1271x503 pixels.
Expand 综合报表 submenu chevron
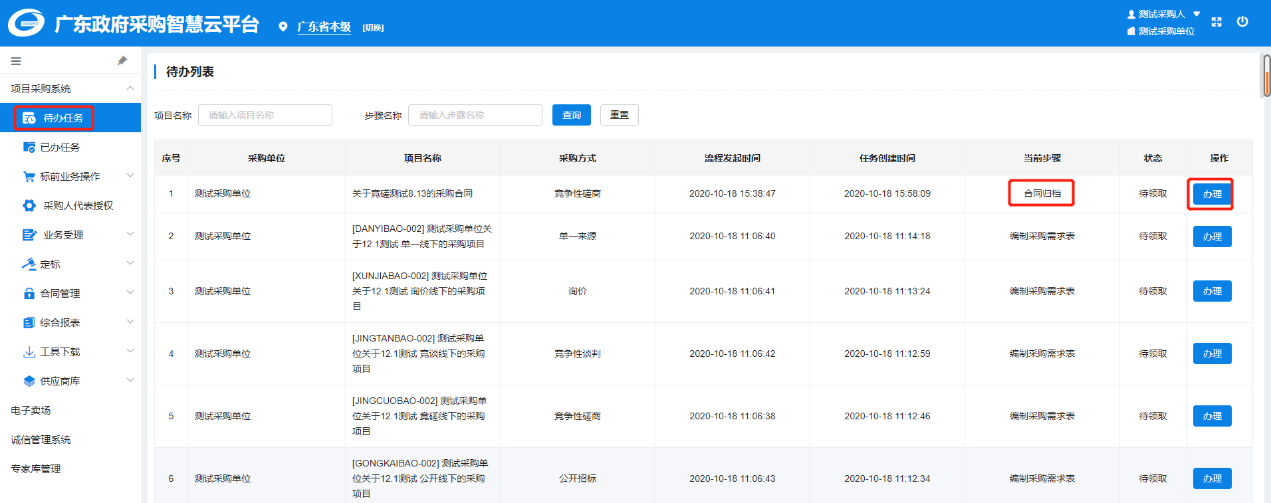130,323
